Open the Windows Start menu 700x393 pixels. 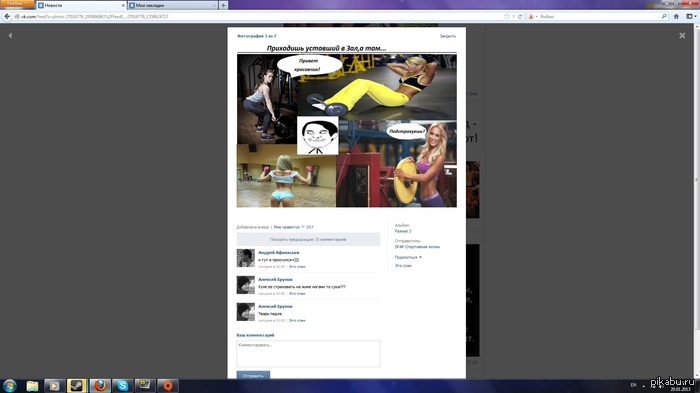pos(9,385)
